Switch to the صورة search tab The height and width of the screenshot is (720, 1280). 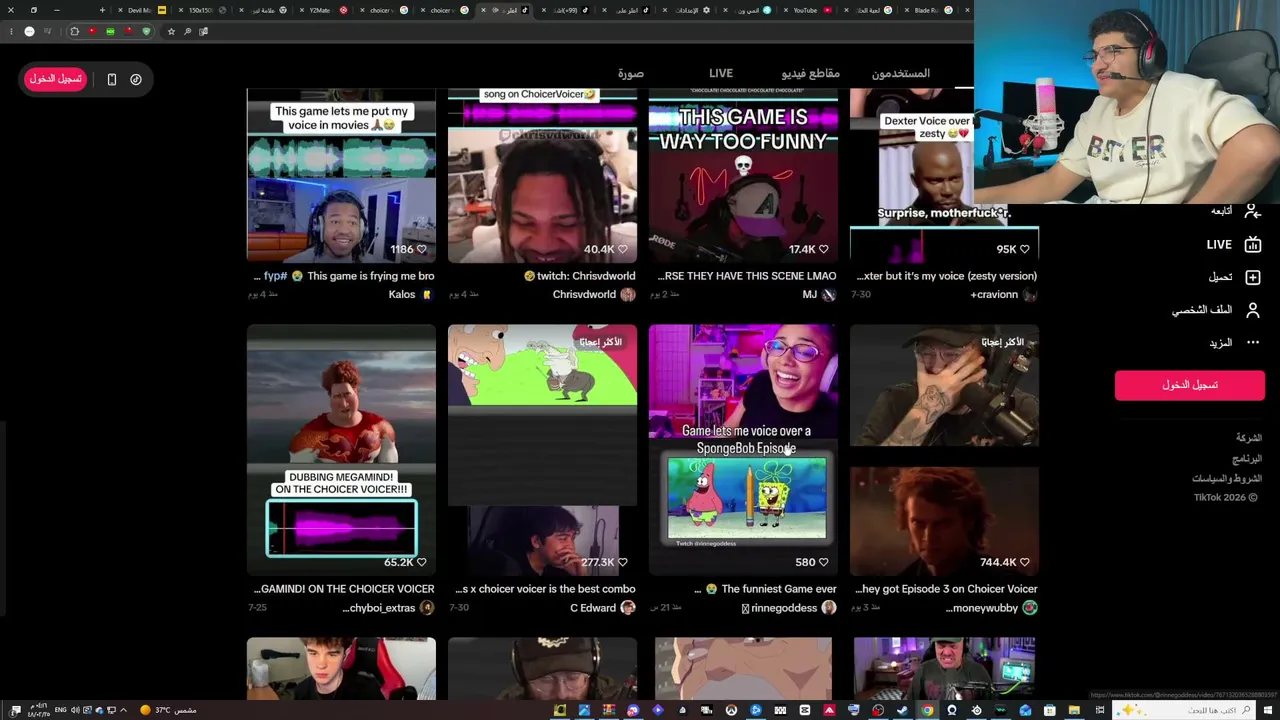(631, 73)
